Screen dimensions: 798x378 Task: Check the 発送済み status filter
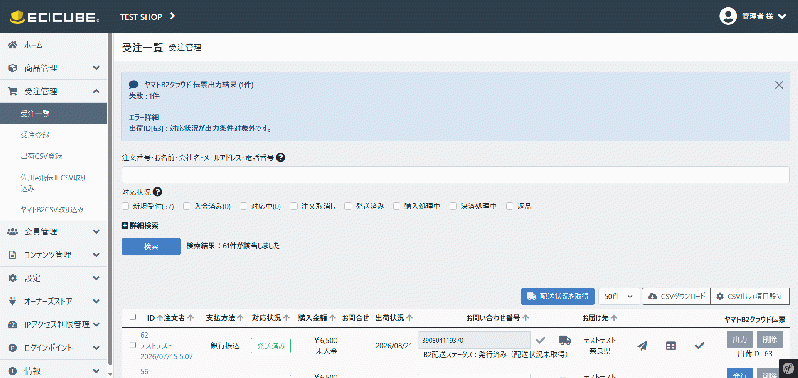[348, 206]
